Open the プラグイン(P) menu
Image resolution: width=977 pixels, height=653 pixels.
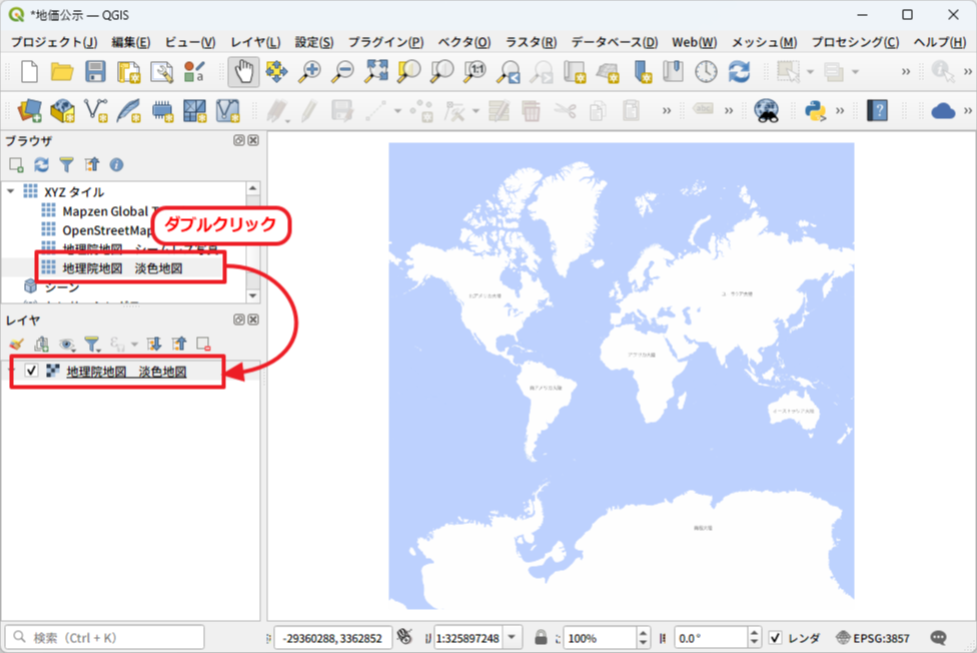click(385, 42)
